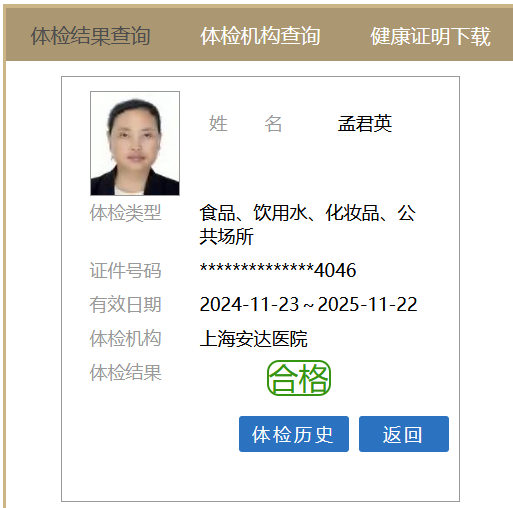Select the name 孟君英

pos(365,124)
